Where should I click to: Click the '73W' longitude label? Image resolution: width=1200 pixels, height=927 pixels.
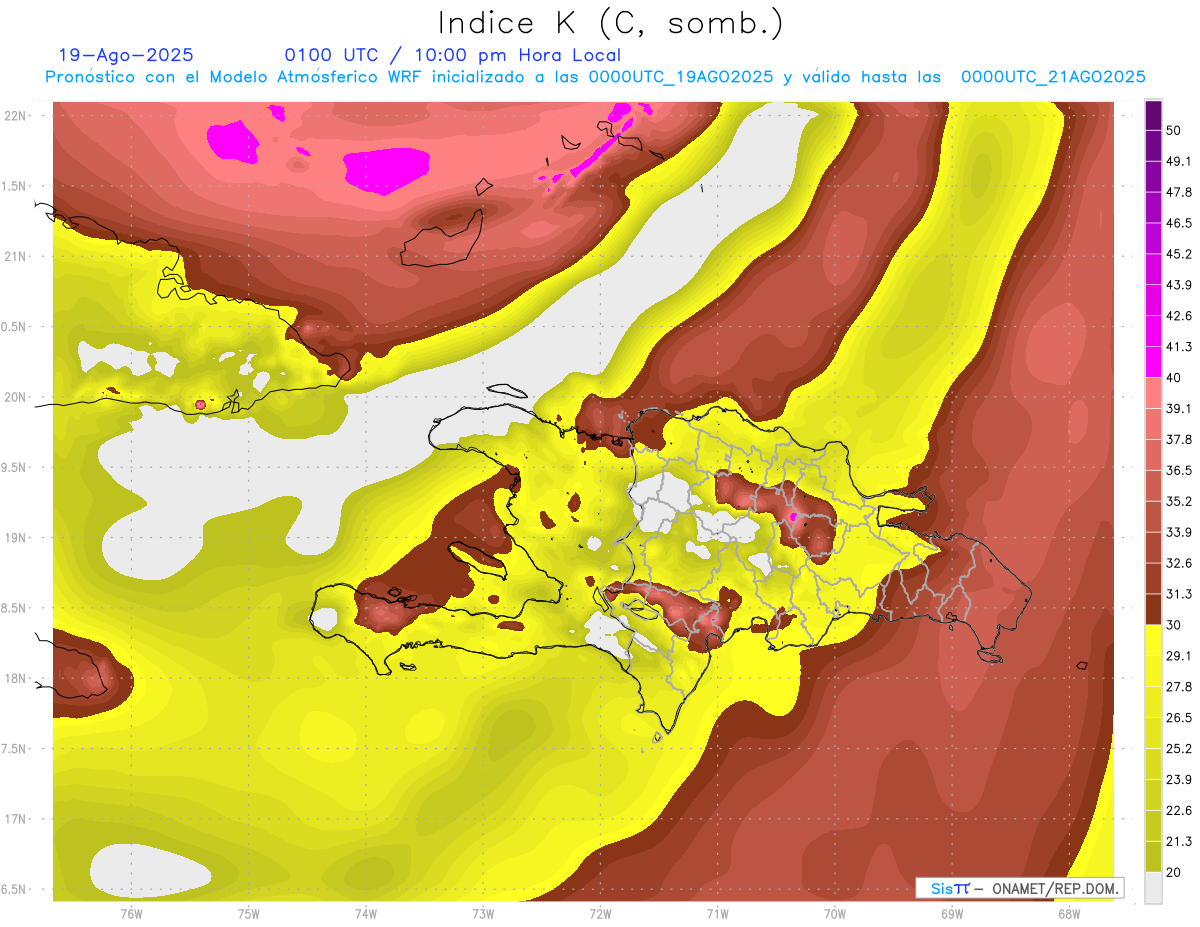point(482,914)
